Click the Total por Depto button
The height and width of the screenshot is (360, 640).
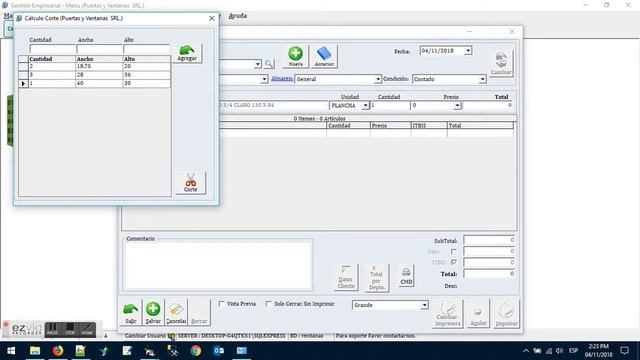click(376, 278)
